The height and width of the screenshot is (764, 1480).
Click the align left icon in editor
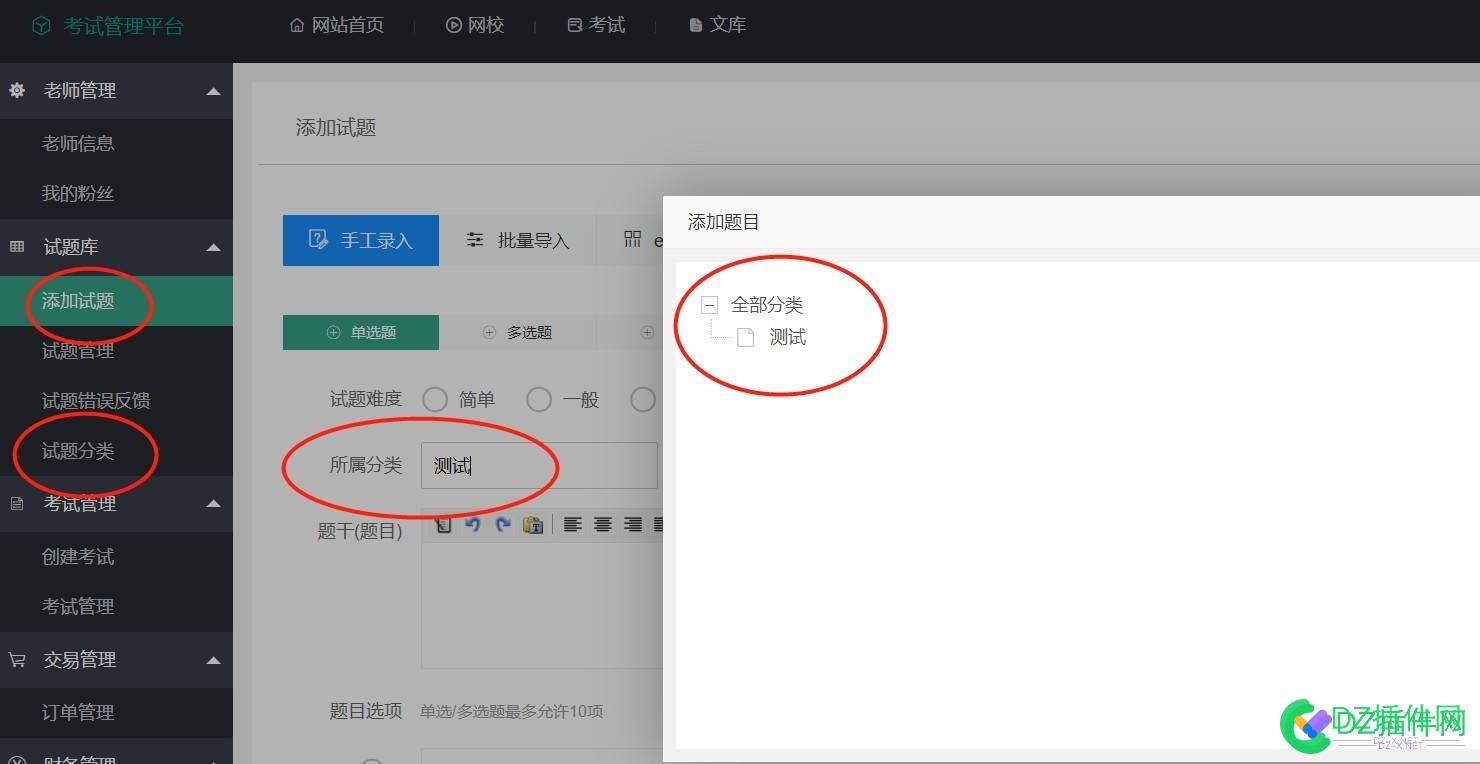[x=573, y=524]
